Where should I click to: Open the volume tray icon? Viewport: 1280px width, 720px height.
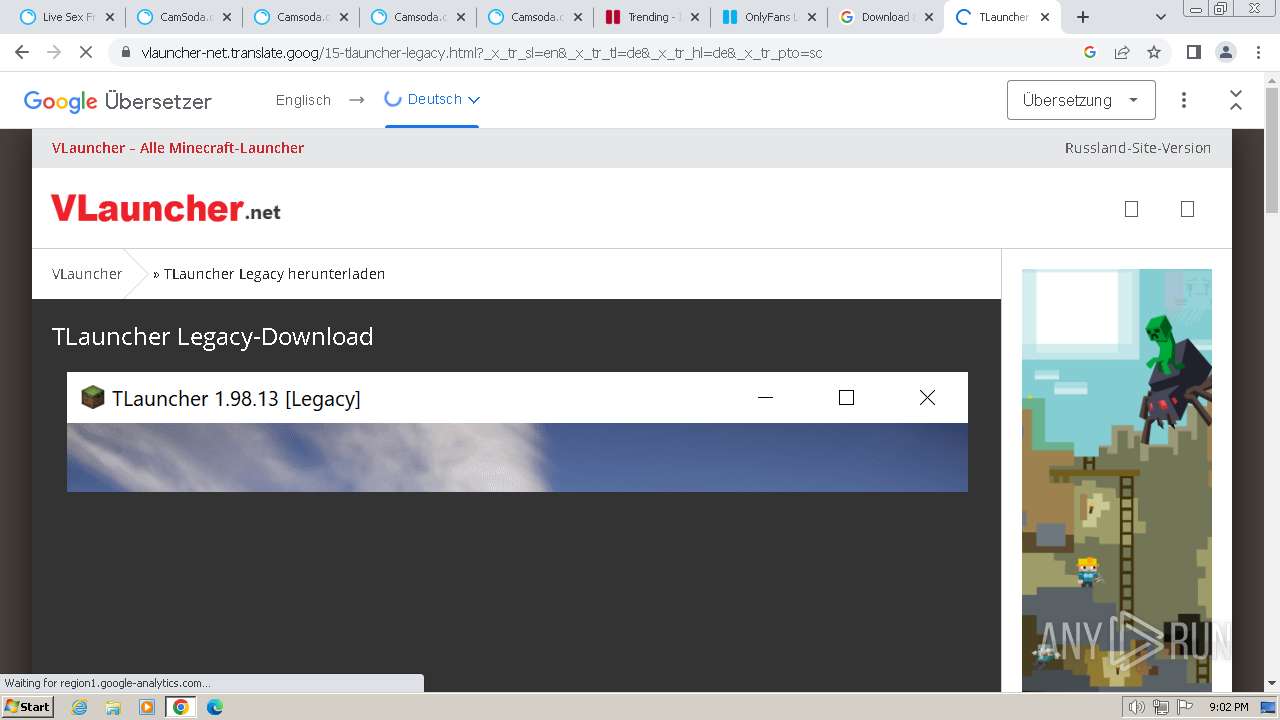tap(1138, 707)
